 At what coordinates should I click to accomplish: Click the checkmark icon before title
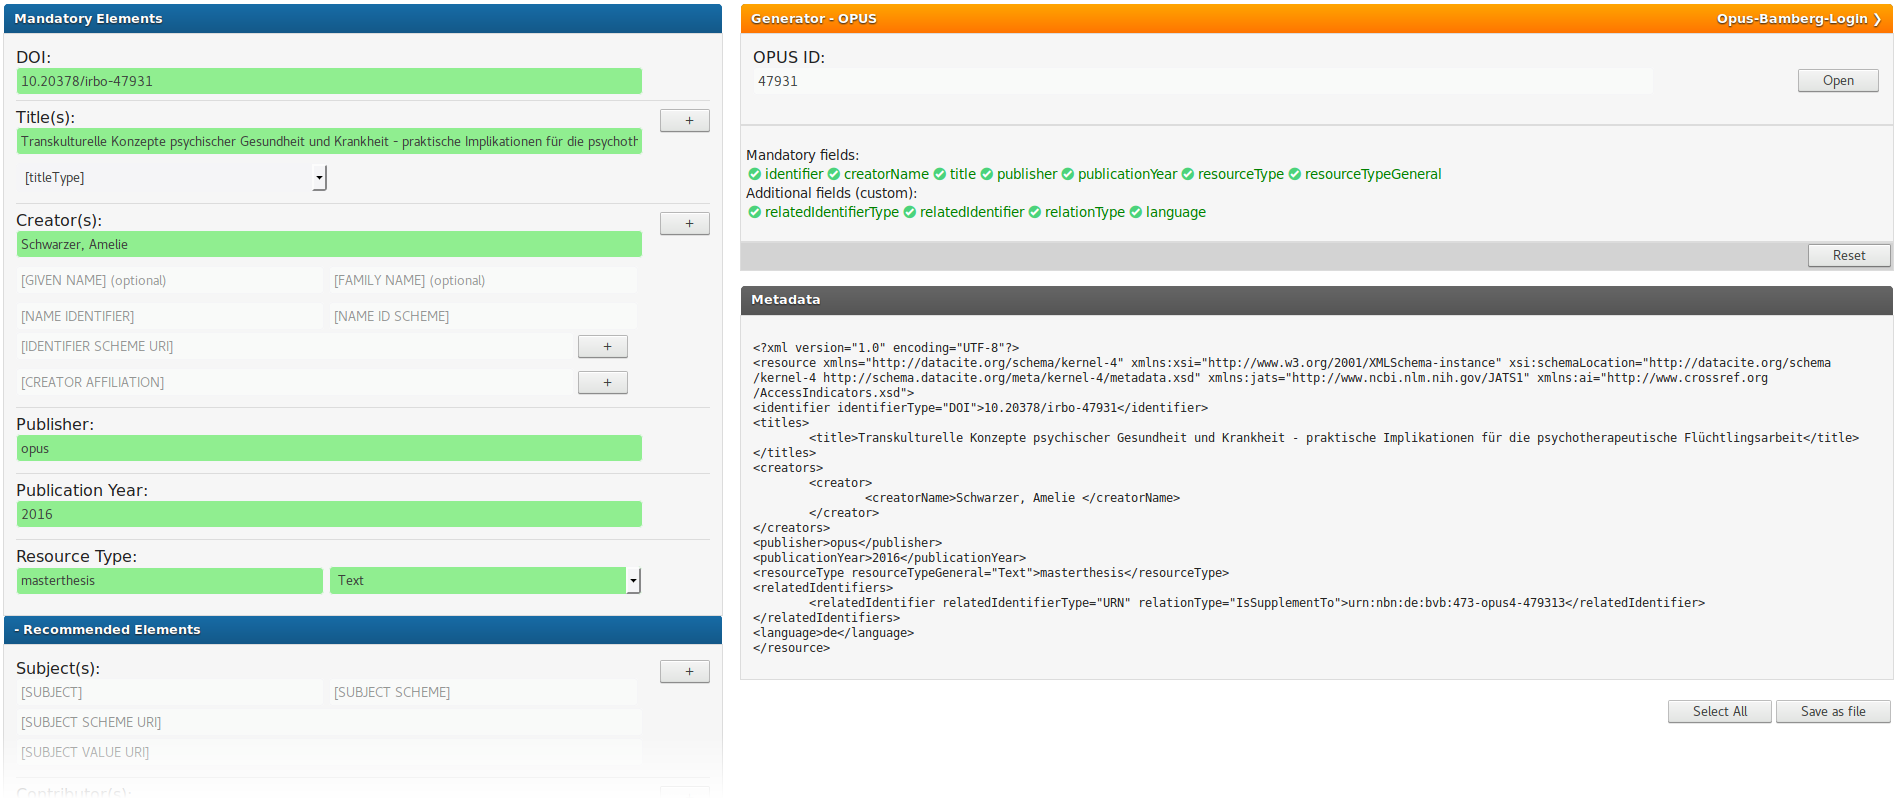tap(940, 174)
